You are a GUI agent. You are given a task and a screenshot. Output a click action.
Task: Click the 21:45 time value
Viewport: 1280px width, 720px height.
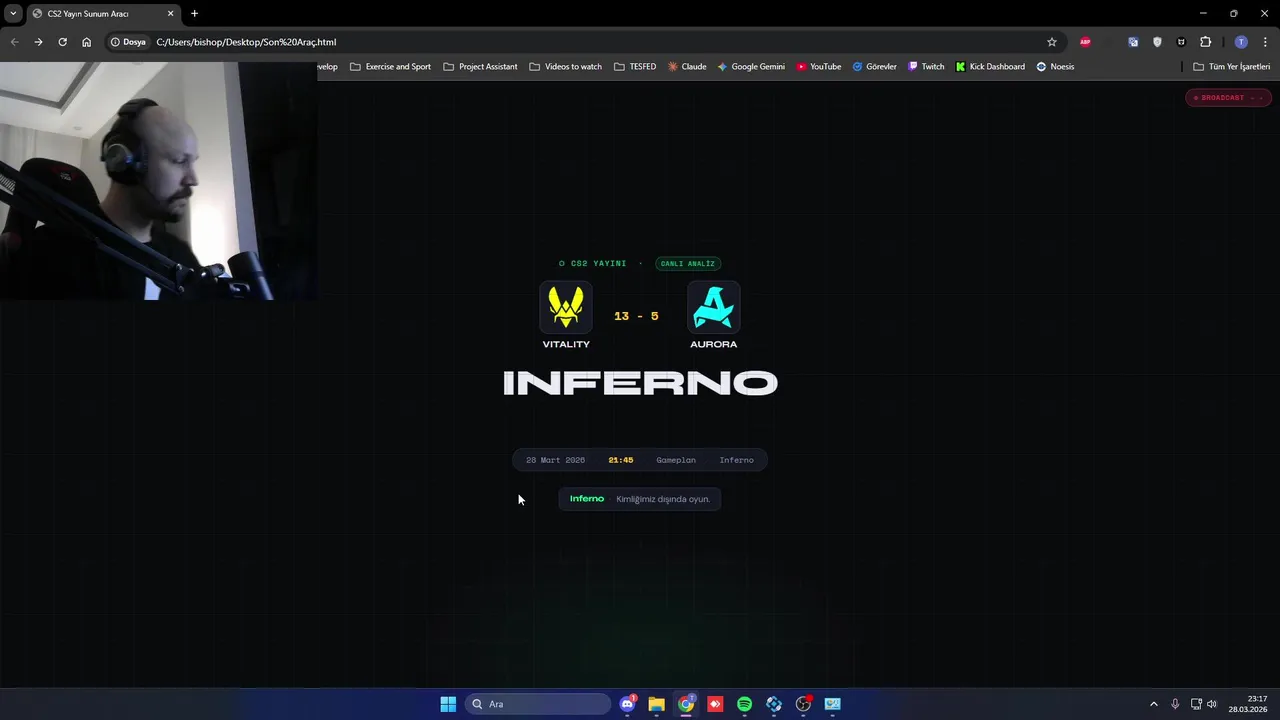[621, 460]
